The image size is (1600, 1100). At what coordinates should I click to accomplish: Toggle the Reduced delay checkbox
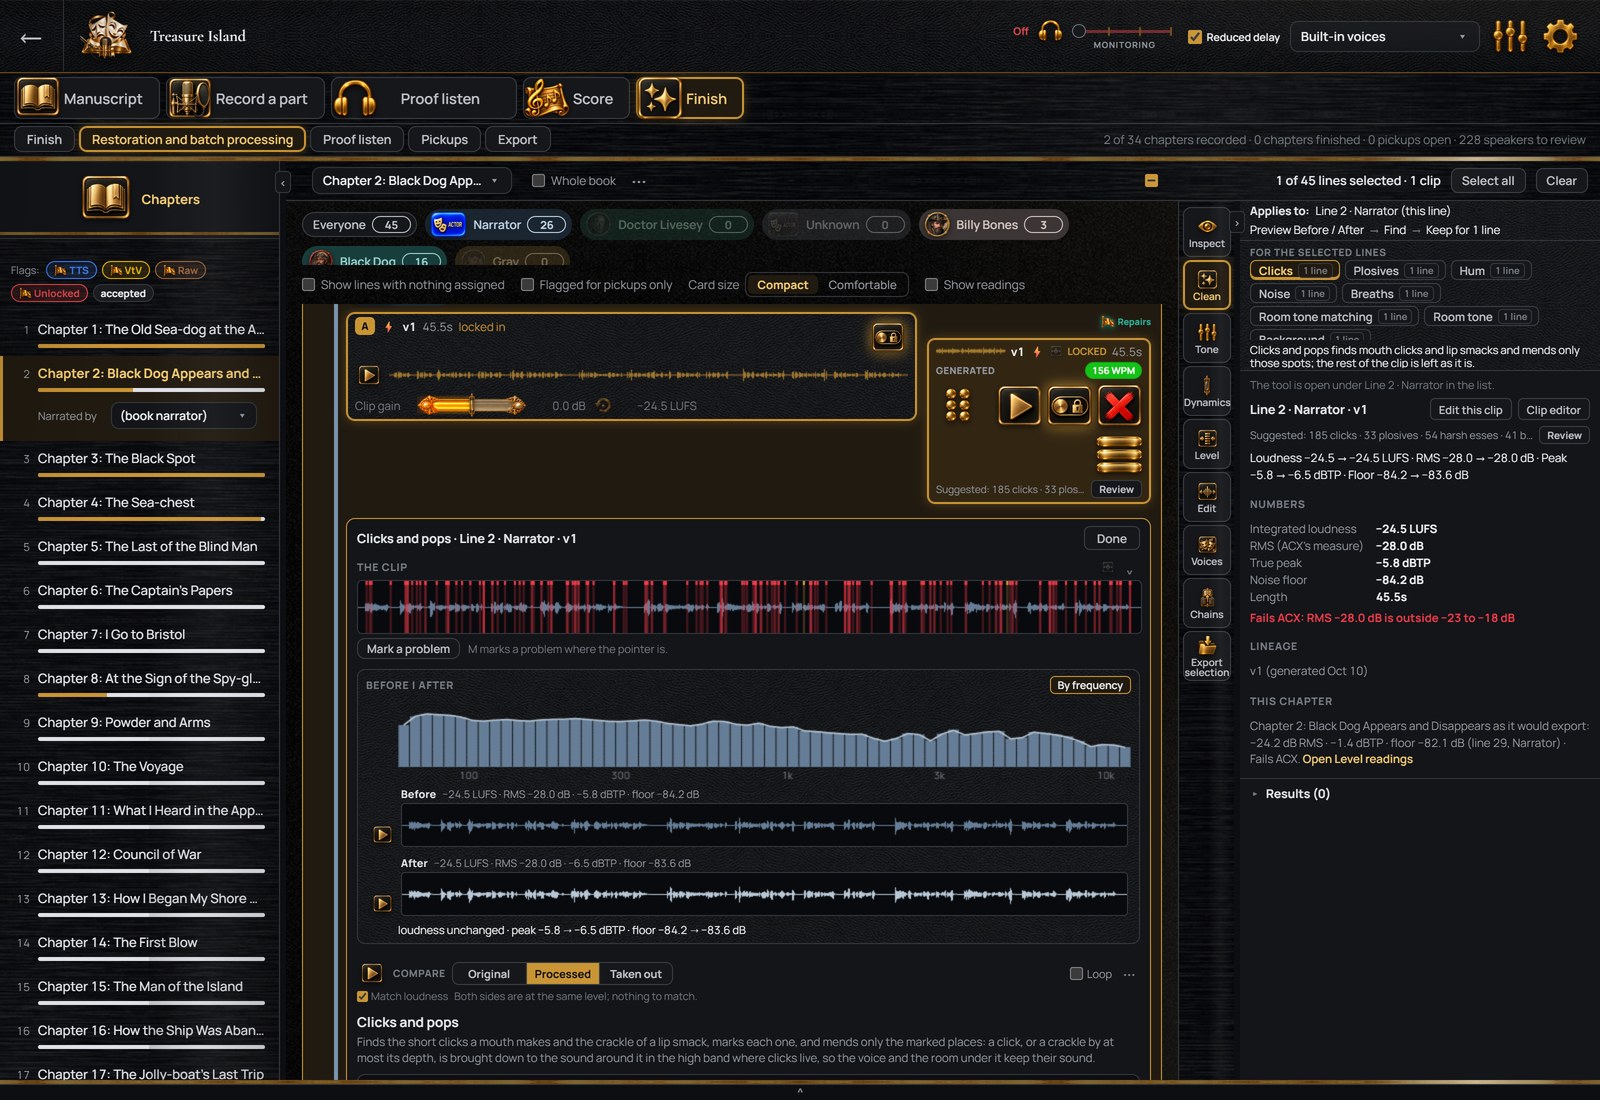1194,37
